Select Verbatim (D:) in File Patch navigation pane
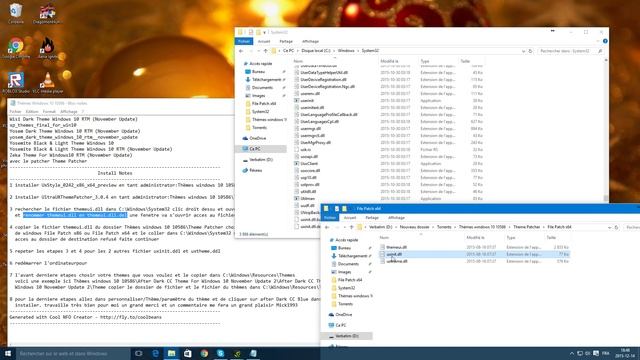The height and width of the screenshot is (360, 640). coord(347,336)
